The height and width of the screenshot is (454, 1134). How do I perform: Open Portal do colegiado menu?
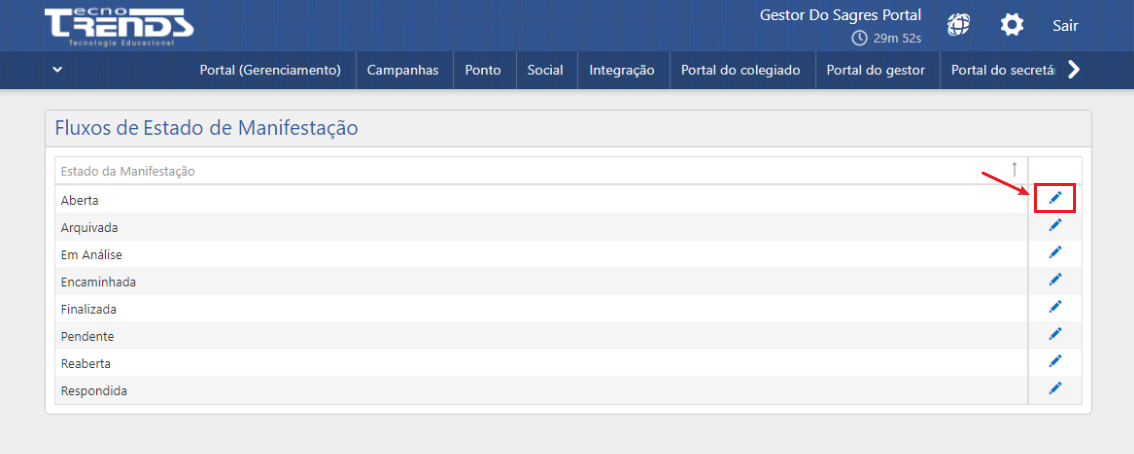(x=741, y=70)
